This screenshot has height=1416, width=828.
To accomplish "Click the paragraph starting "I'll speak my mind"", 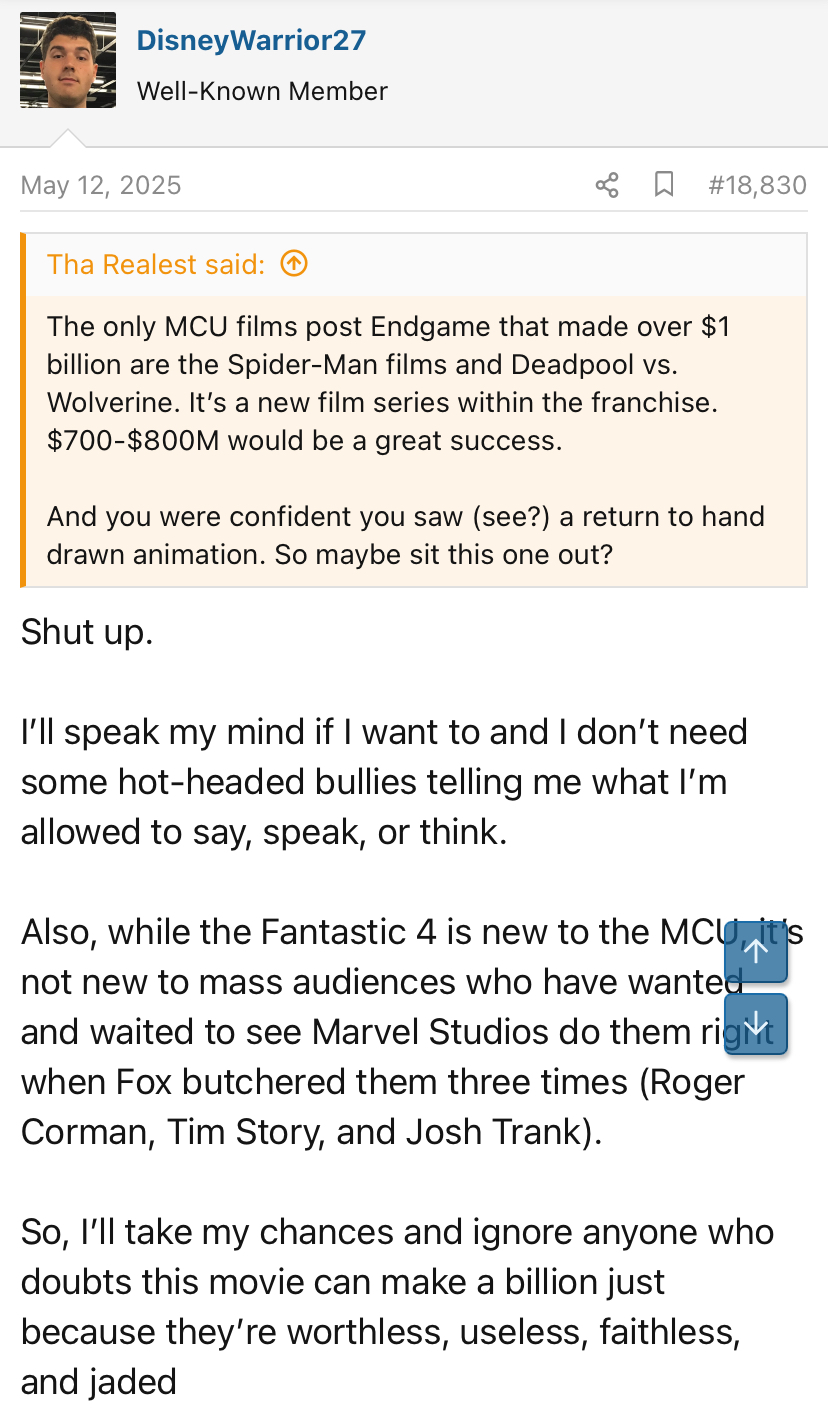I will pyautogui.click(x=384, y=781).
